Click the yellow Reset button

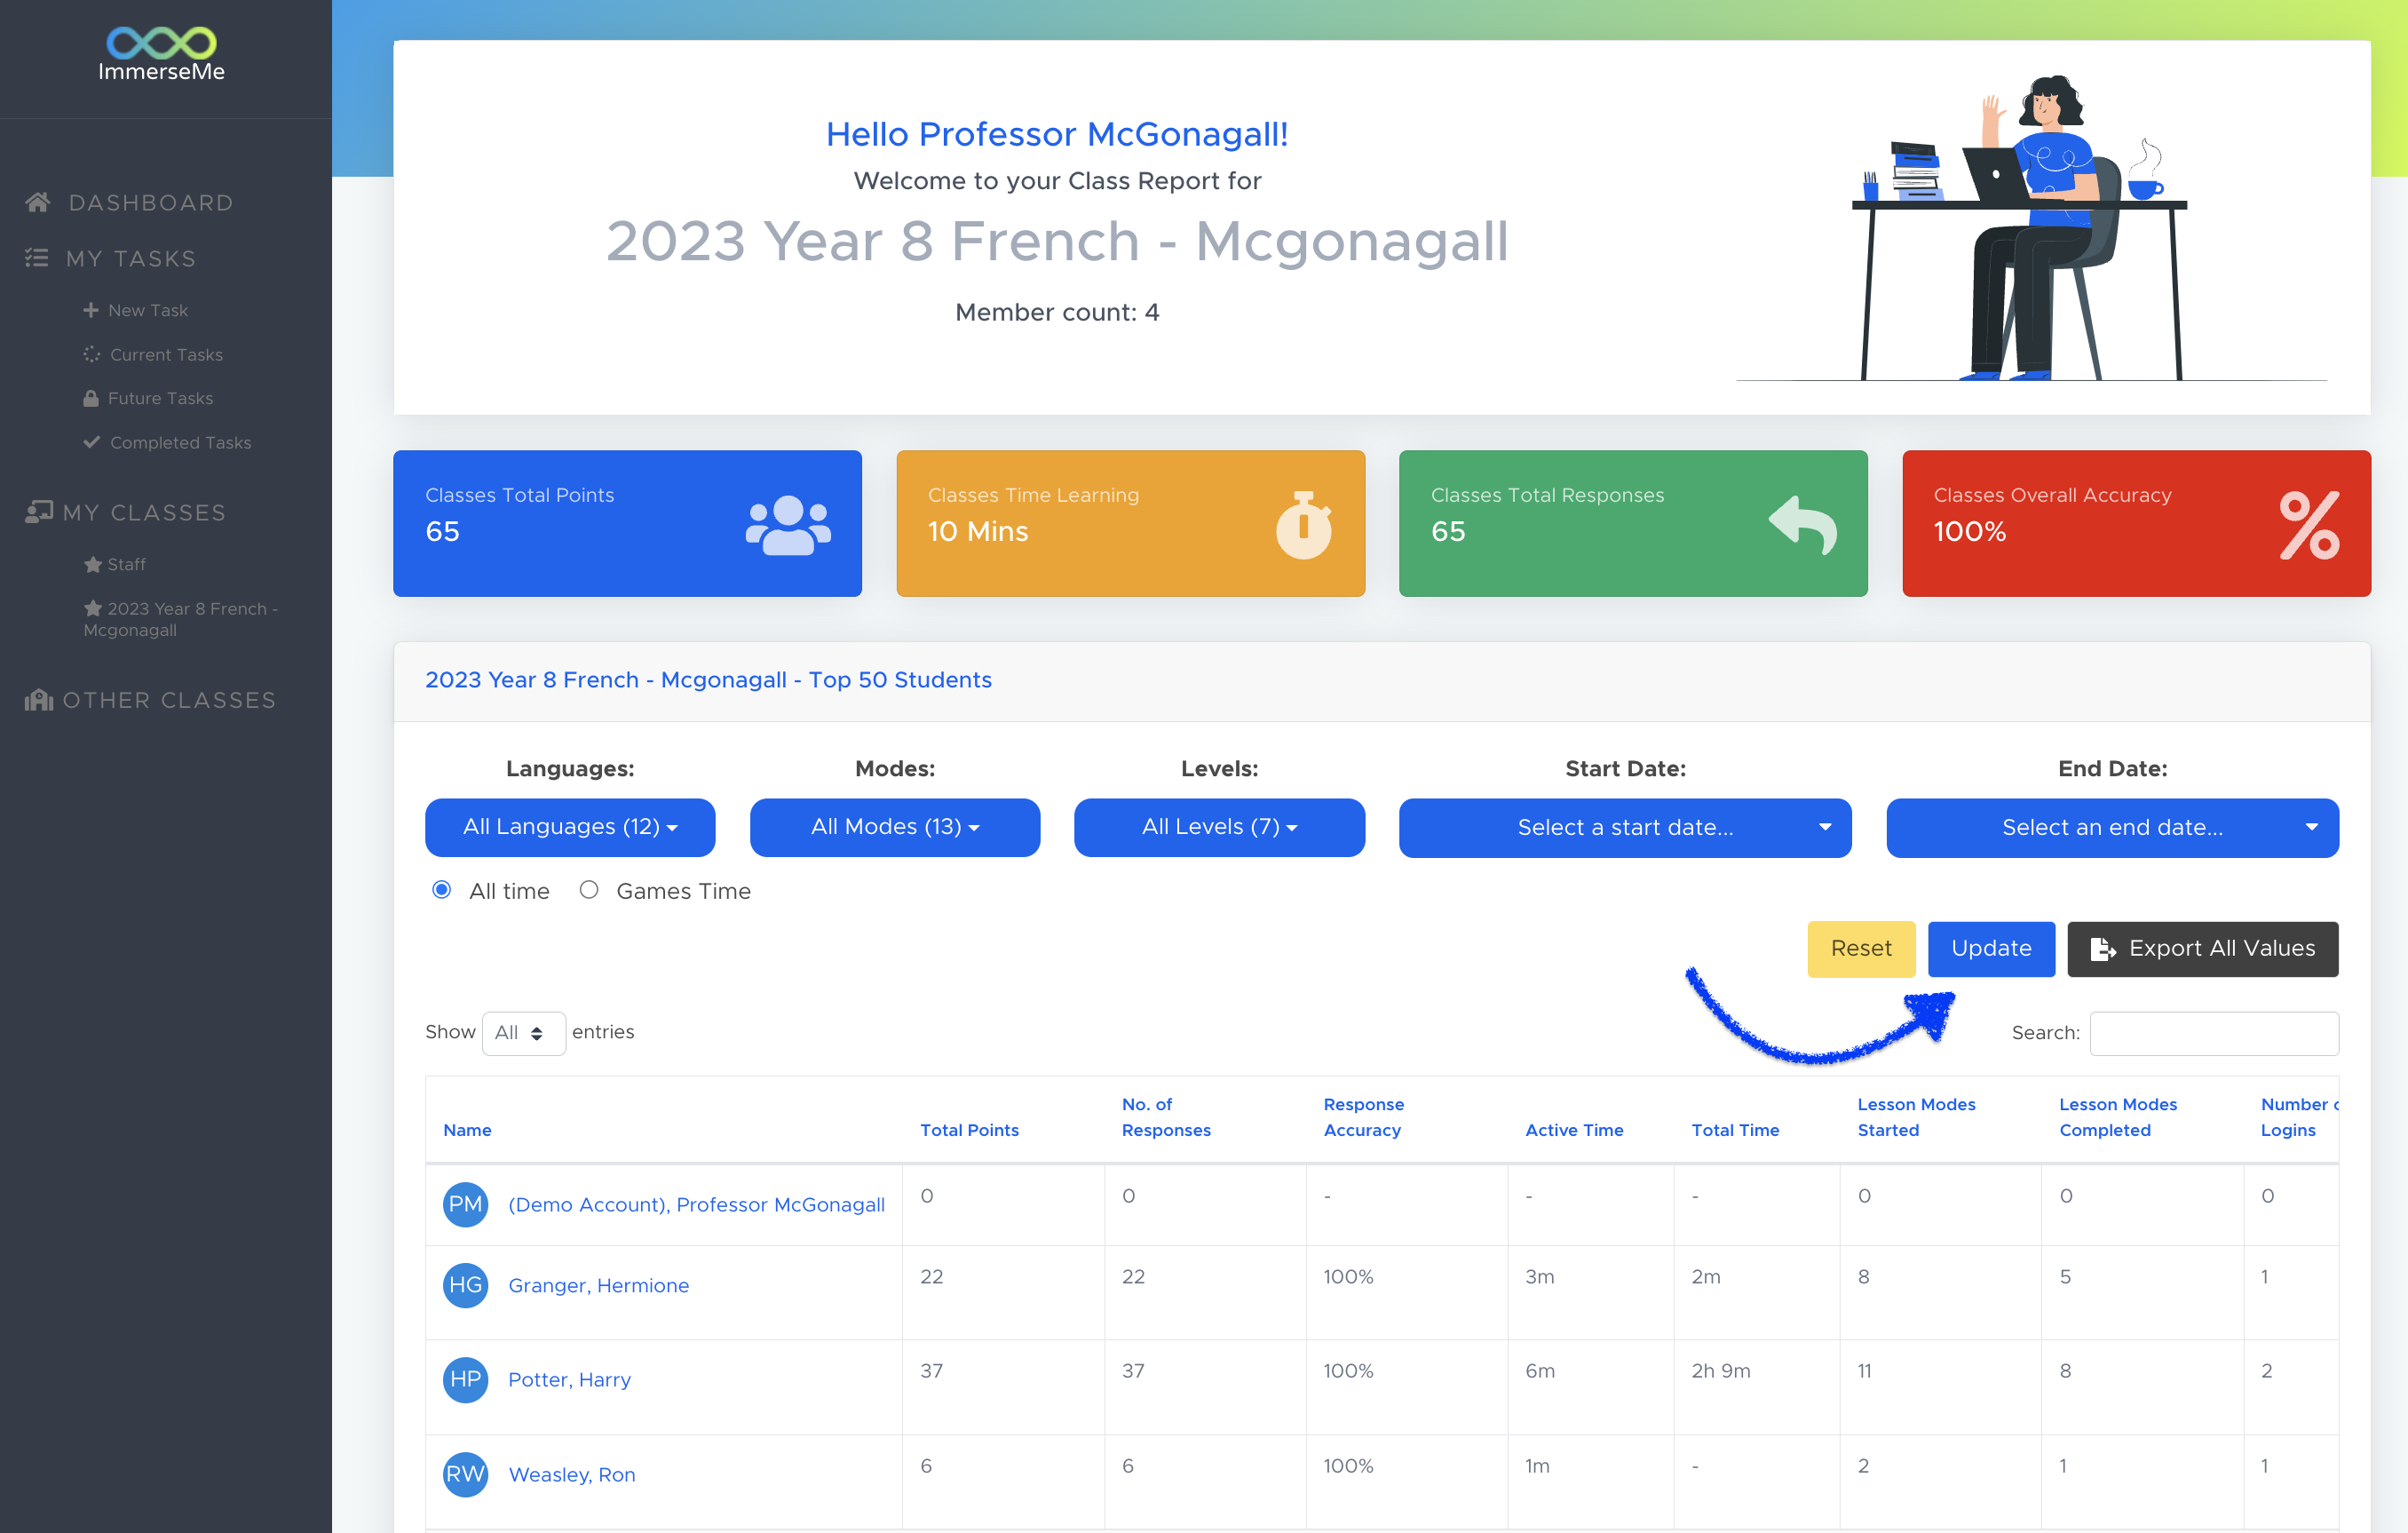click(x=1861, y=949)
